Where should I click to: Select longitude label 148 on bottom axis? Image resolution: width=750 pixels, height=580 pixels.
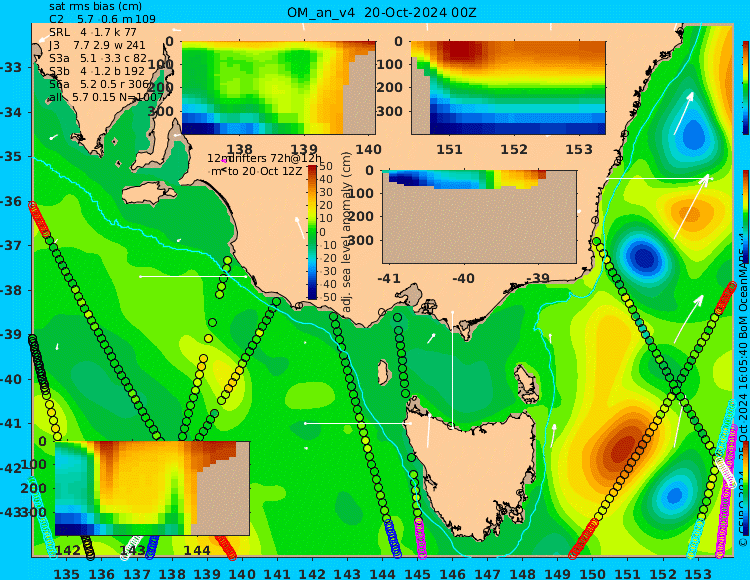point(523,573)
